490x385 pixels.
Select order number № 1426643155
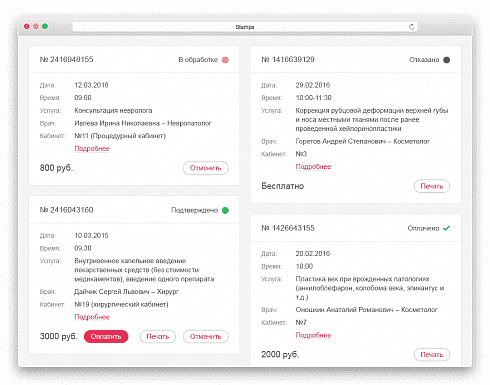(288, 228)
